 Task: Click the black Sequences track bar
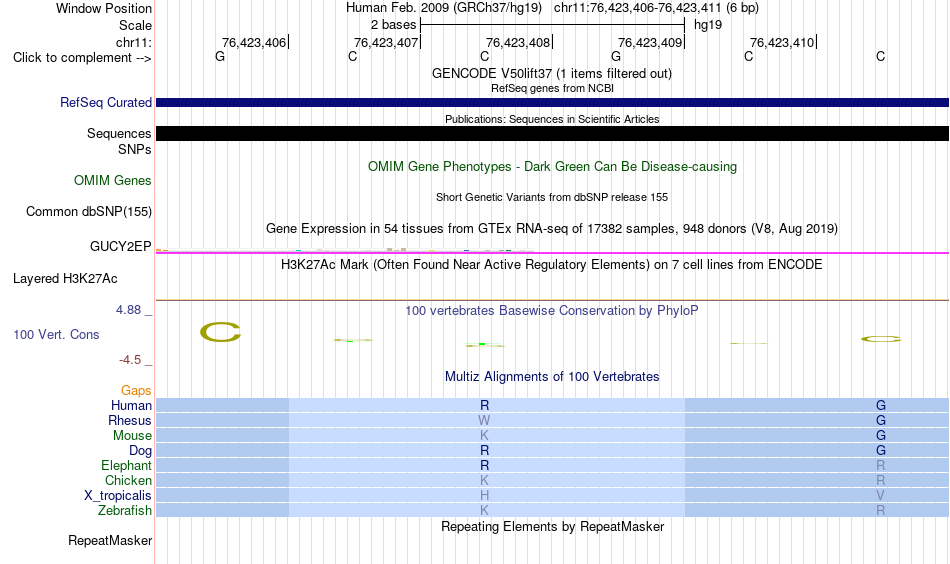point(552,133)
